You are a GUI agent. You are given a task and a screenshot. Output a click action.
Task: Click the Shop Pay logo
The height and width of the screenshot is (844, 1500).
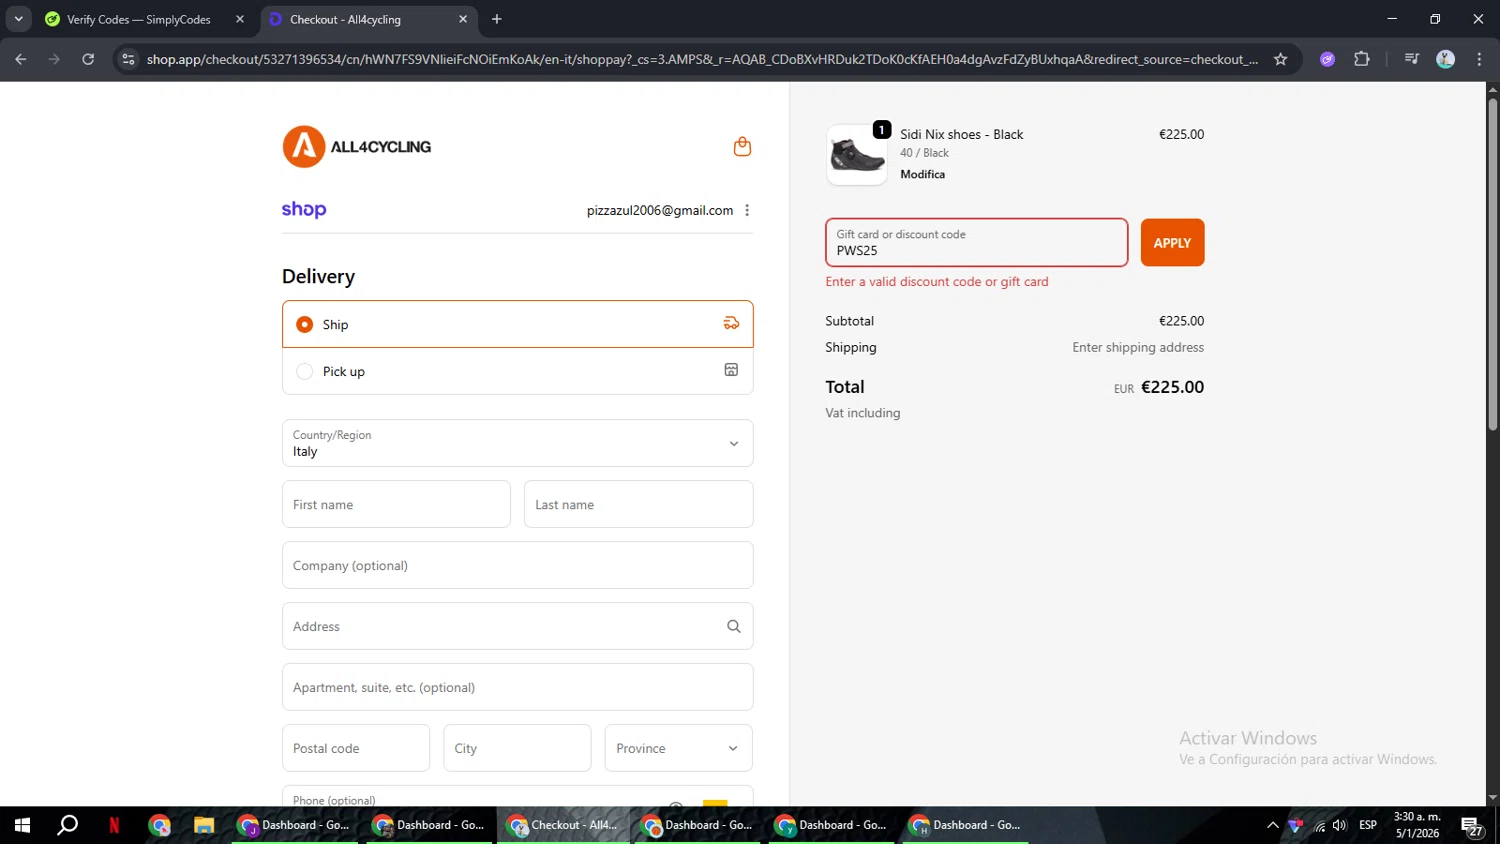304,210
